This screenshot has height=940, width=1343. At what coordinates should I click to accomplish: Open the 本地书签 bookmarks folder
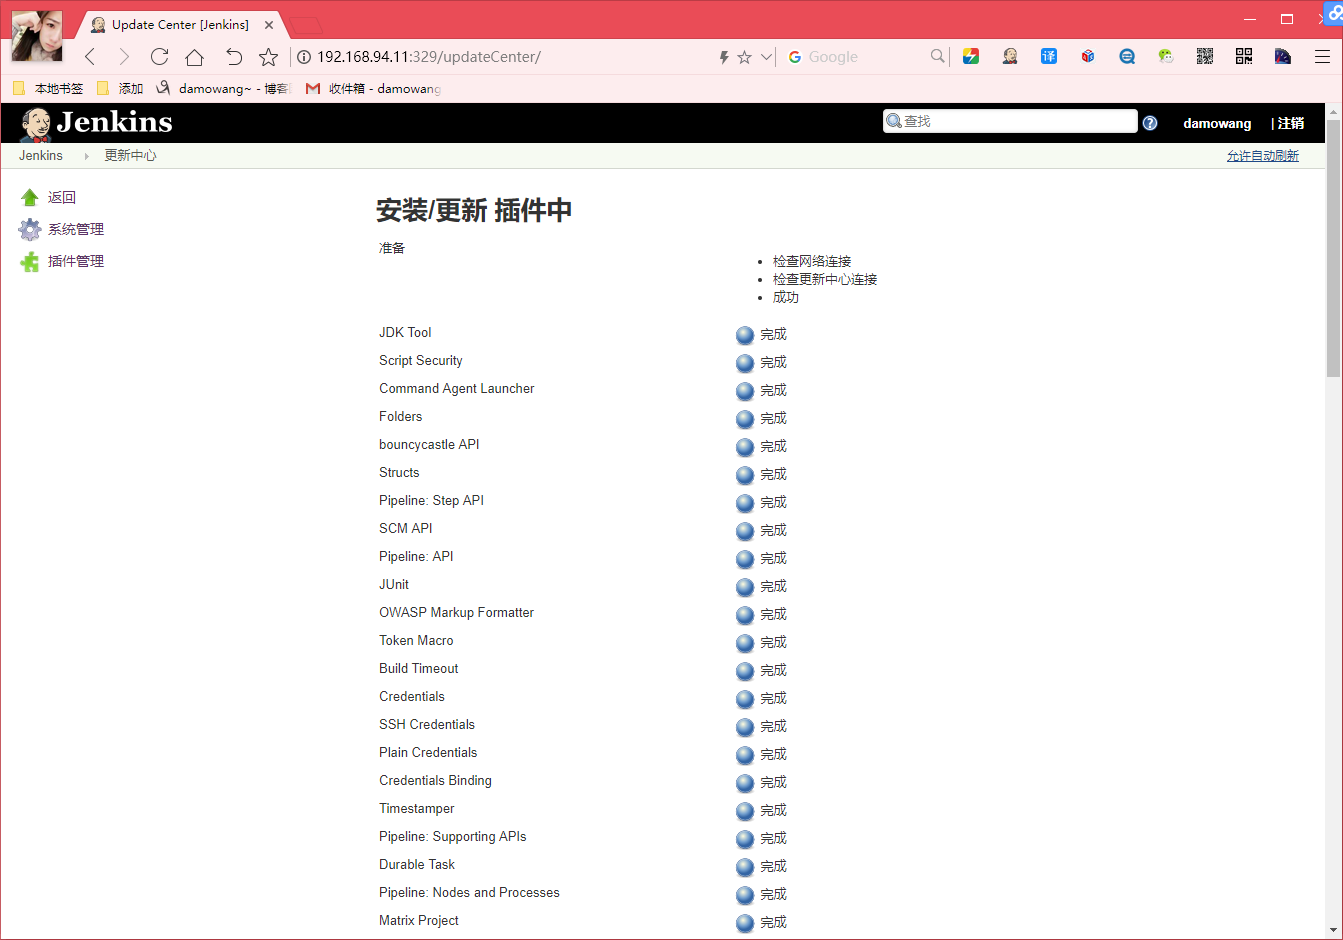48,89
